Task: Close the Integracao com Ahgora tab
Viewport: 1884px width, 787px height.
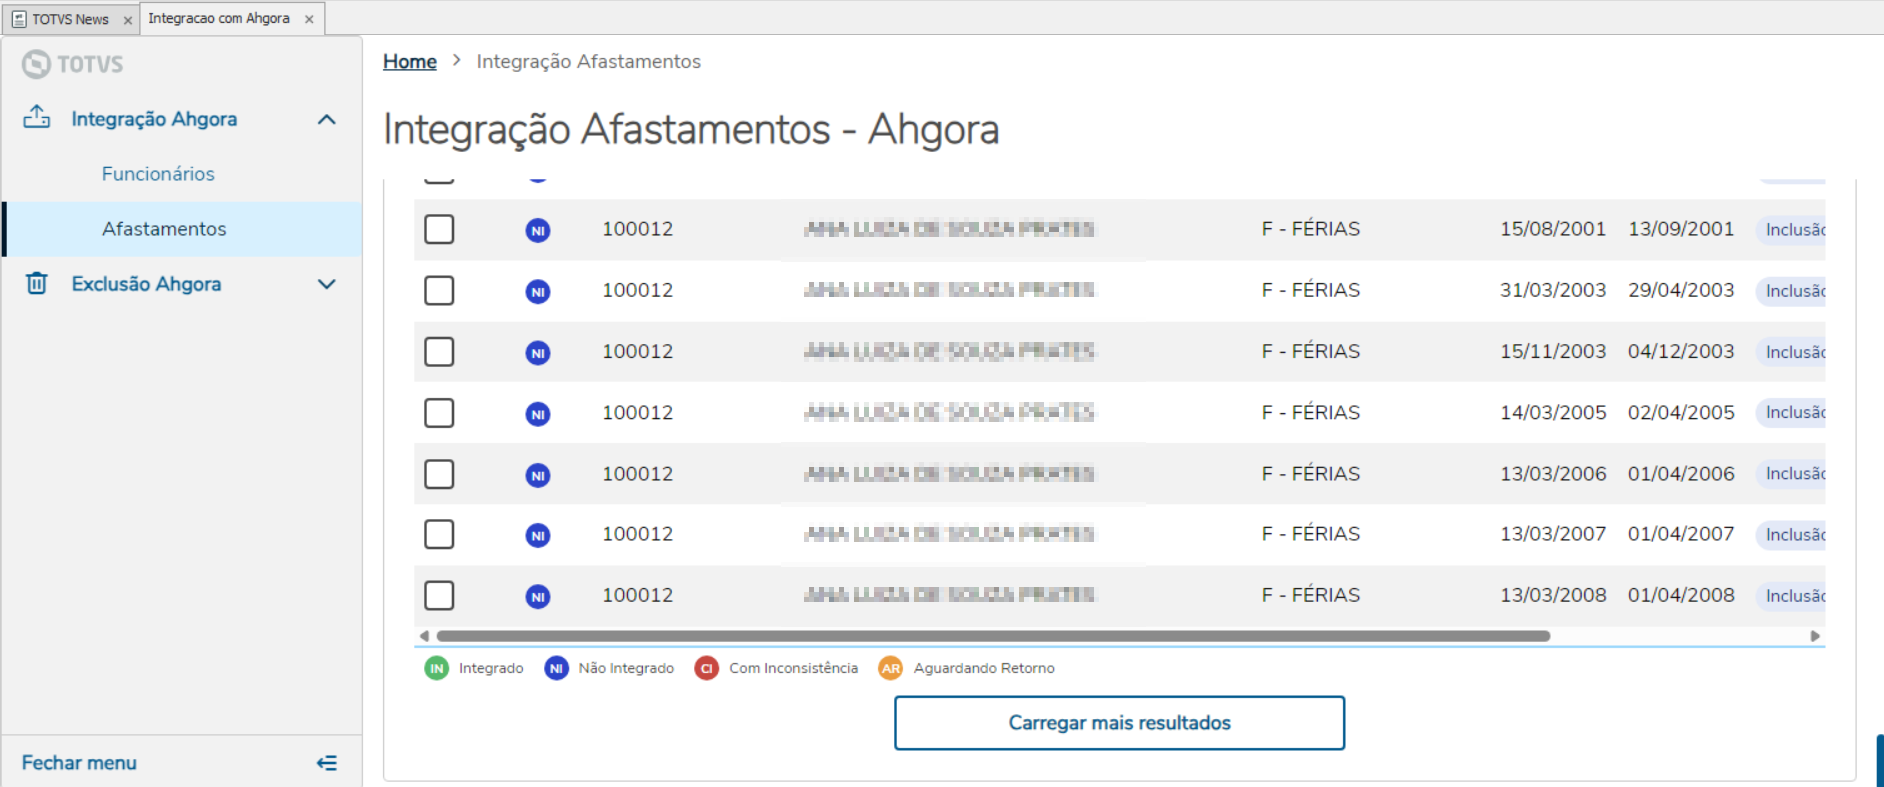Action: 309,19
